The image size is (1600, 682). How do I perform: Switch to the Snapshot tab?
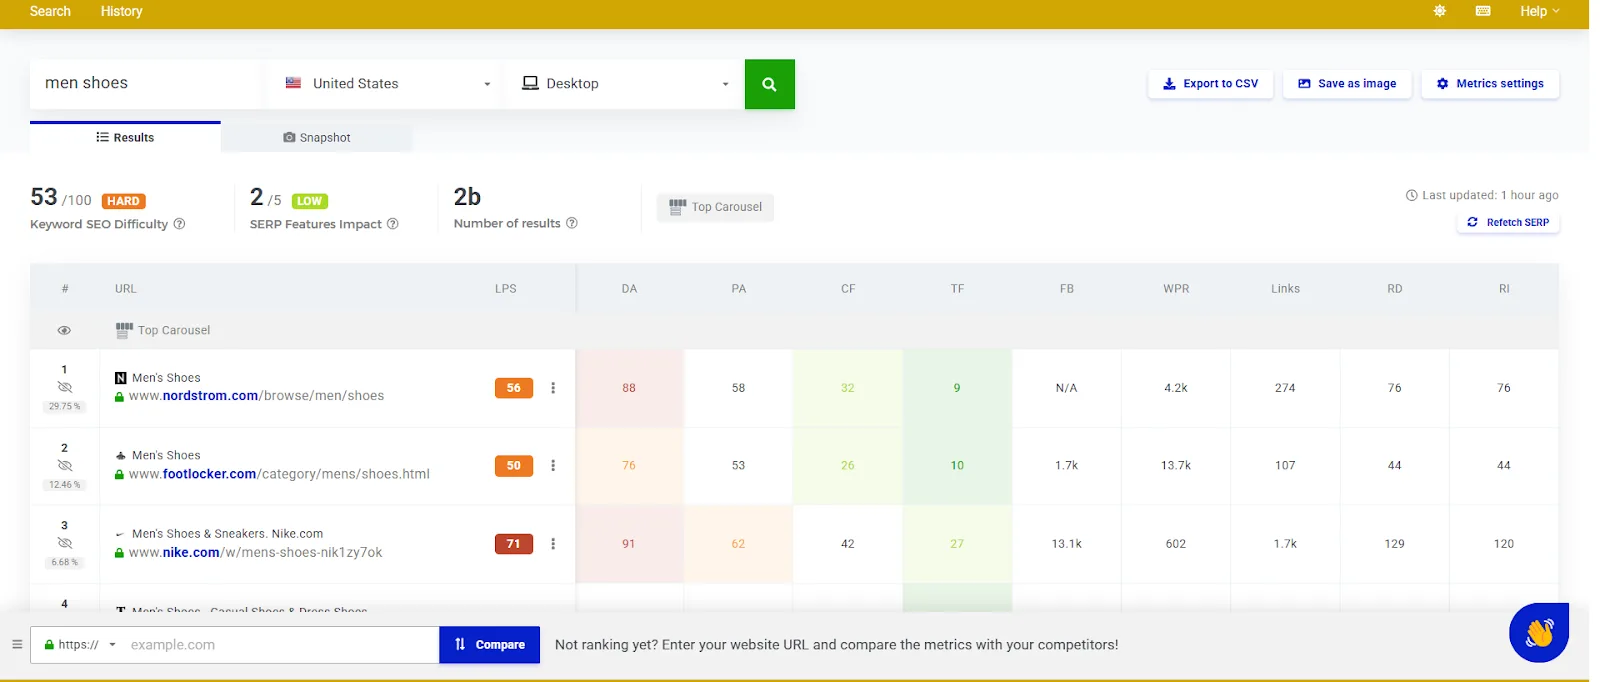click(x=317, y=137)
